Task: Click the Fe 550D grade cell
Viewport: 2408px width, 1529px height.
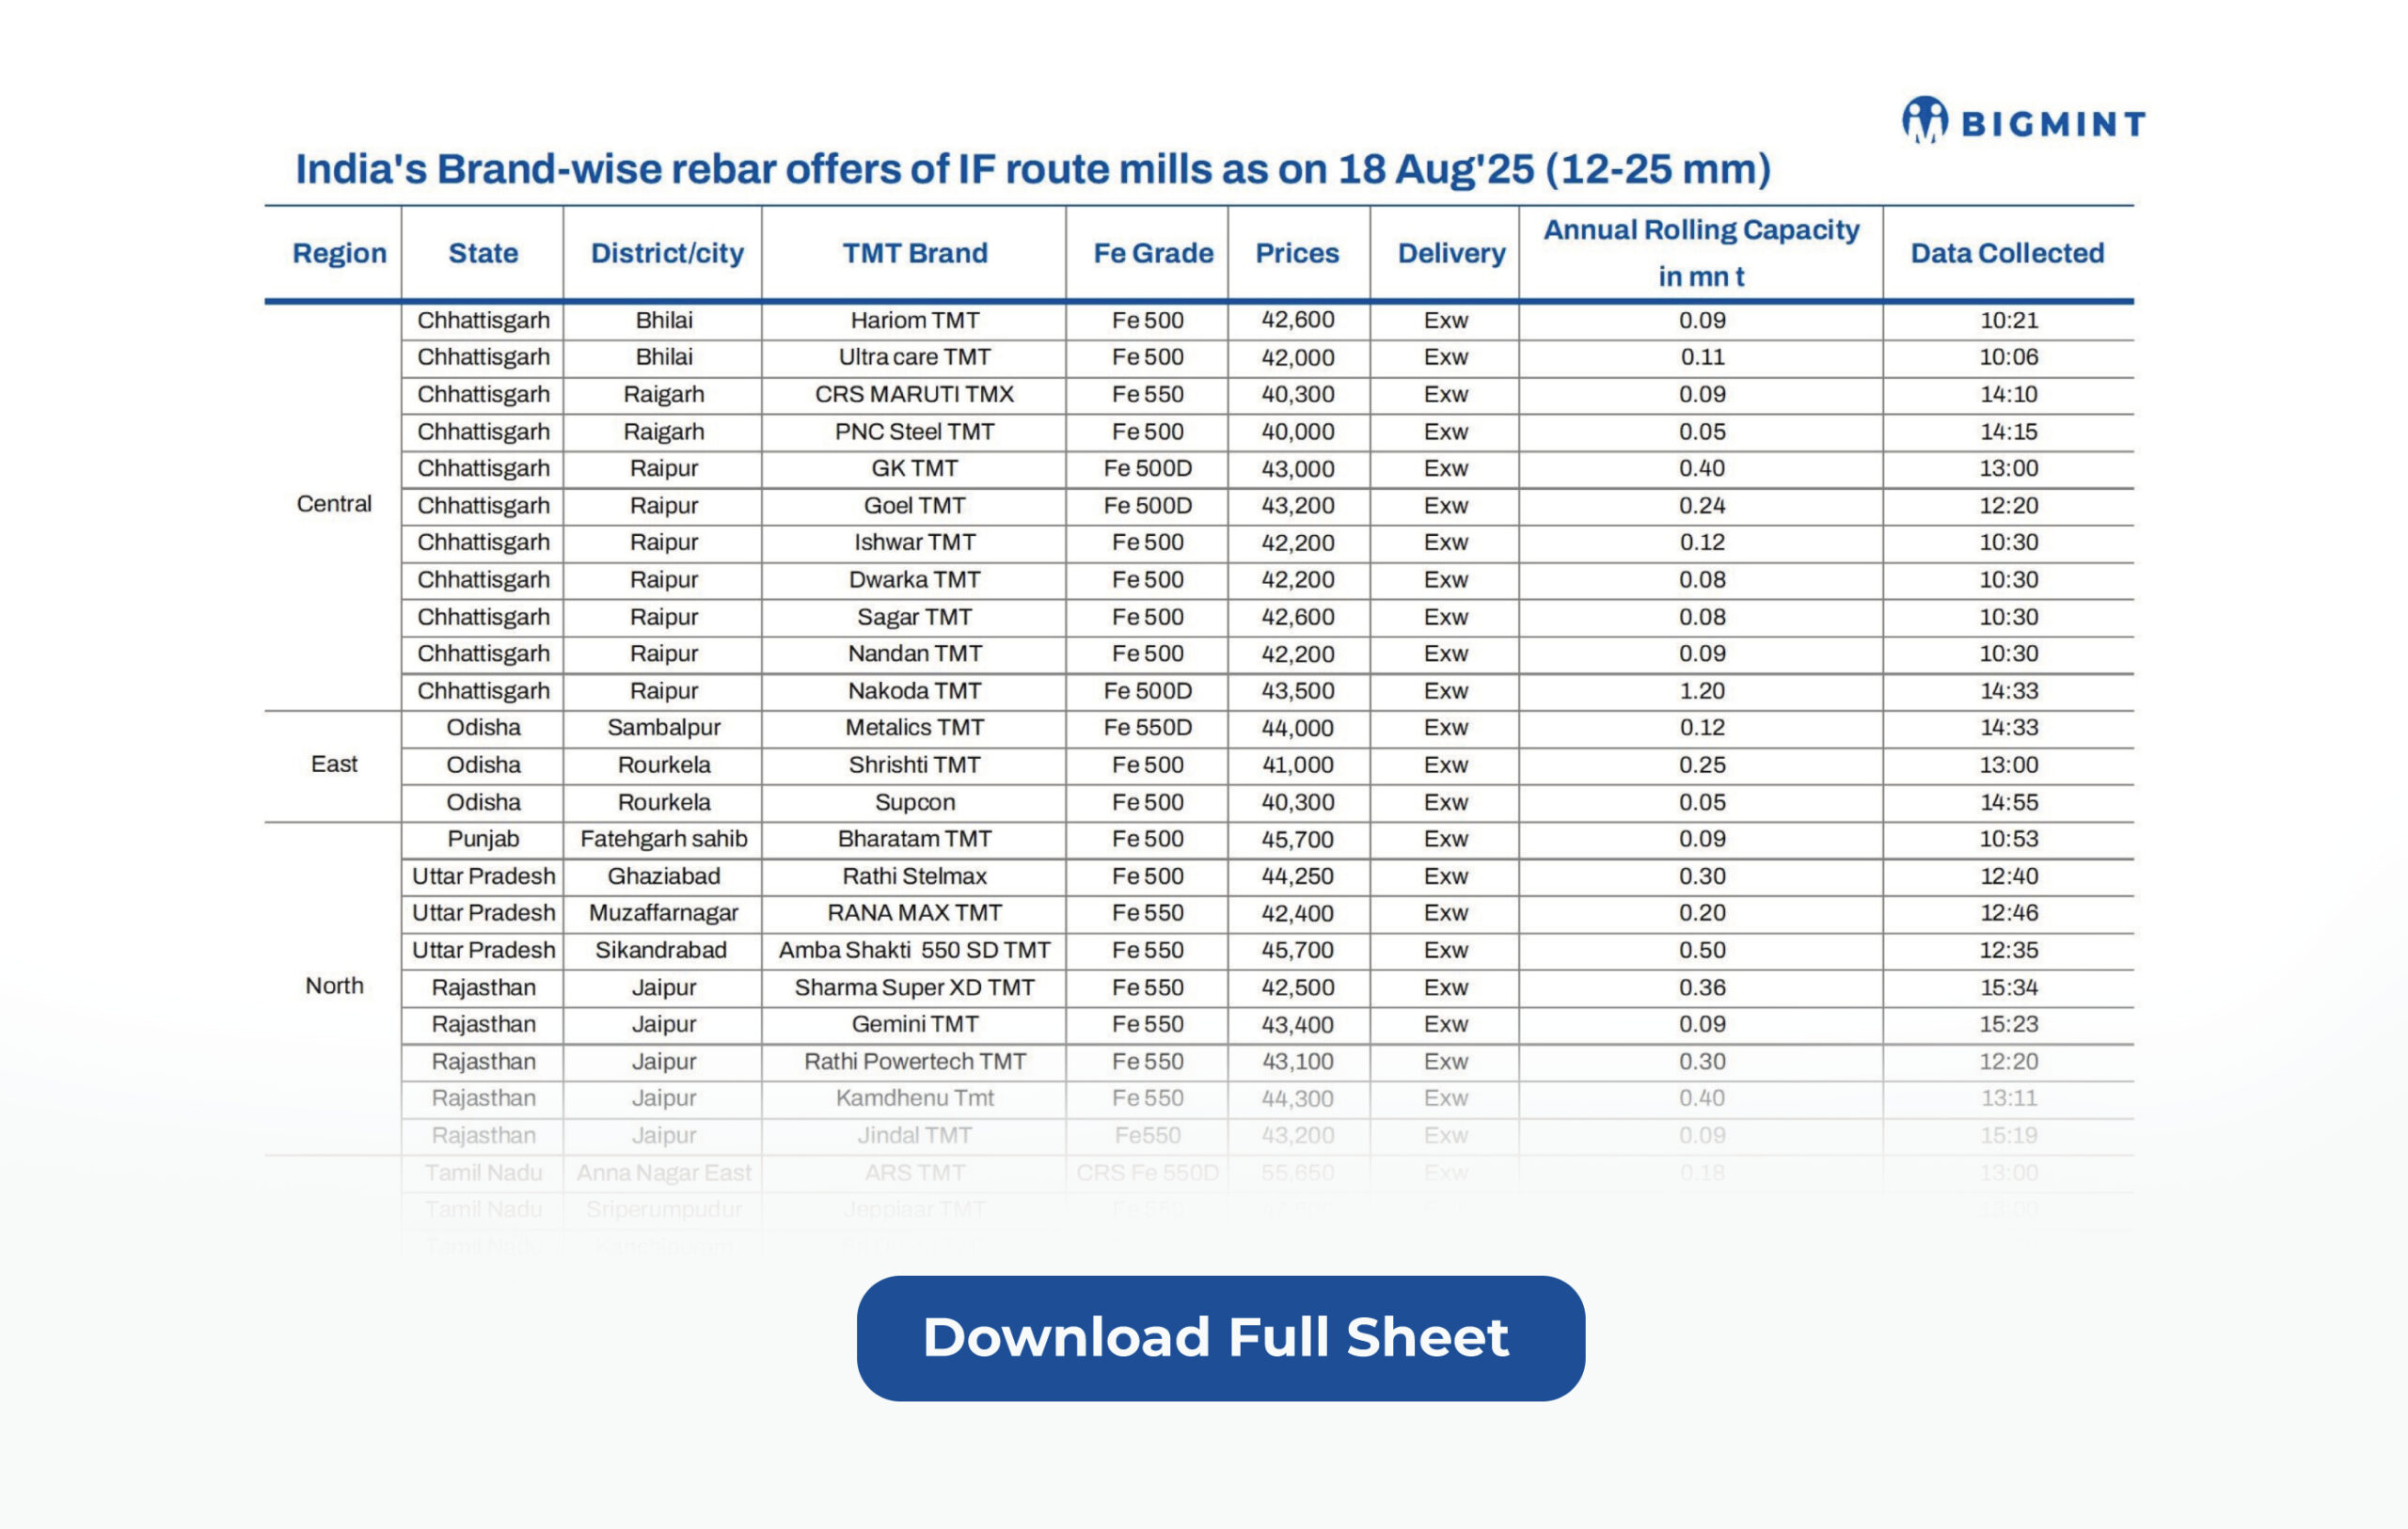Action: tap(1147, 728)
